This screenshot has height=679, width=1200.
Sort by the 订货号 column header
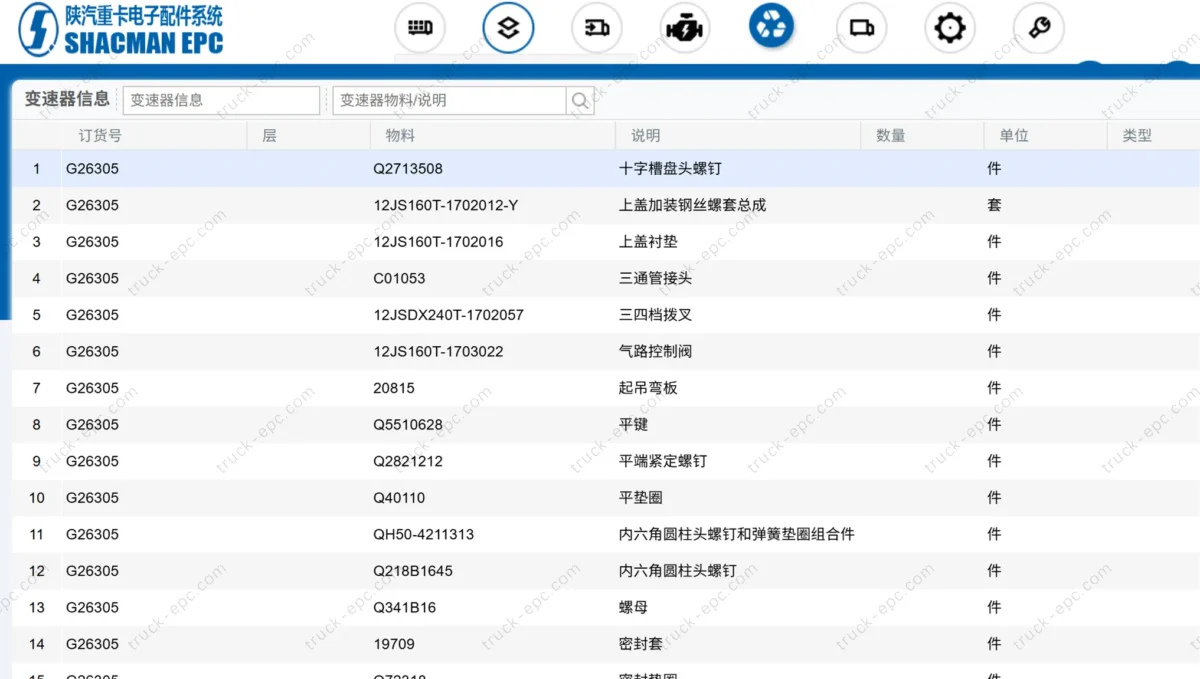click(100, 135)
